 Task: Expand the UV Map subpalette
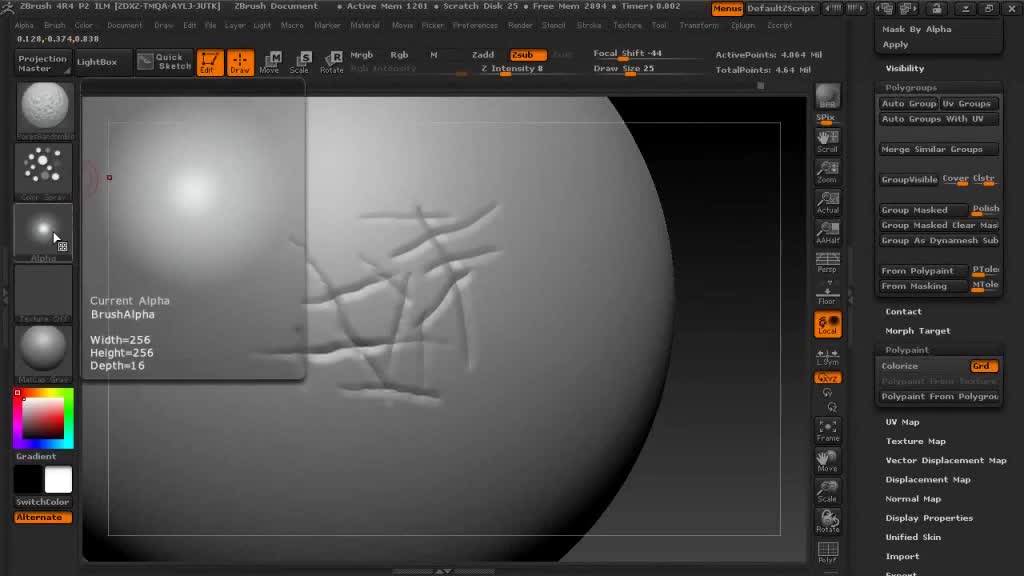(x=902, y=422)
